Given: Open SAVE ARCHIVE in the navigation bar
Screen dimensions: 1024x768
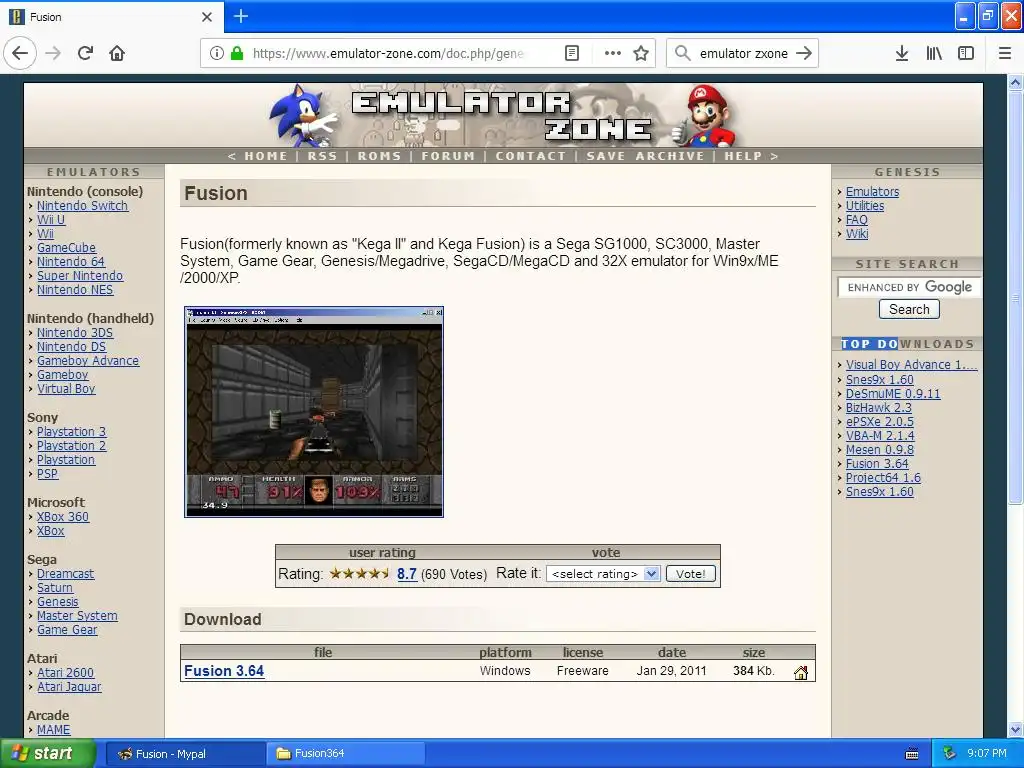Looking at the screenshot, I should point(645,156).
